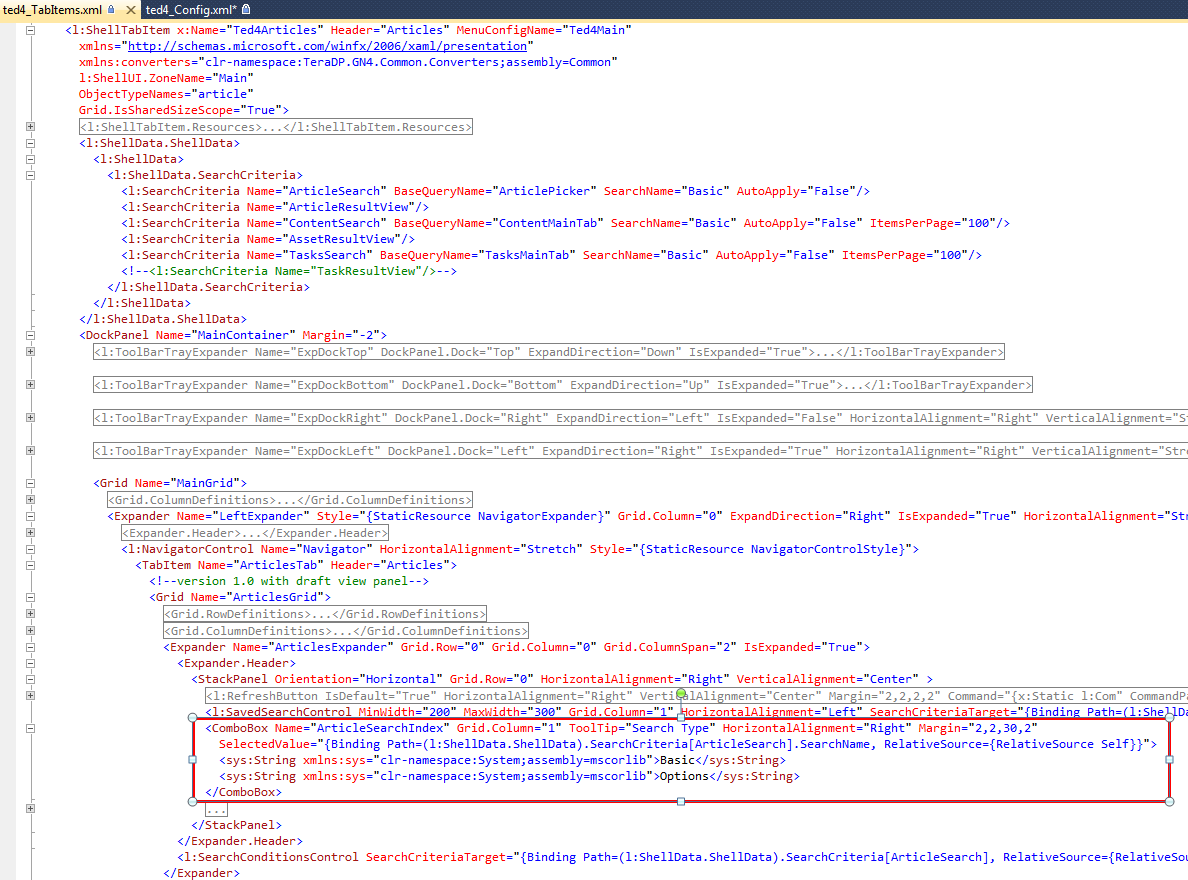Open the schemas.microsoft.com xaml presentation link
1188x880 pixels.
[327, 46]
